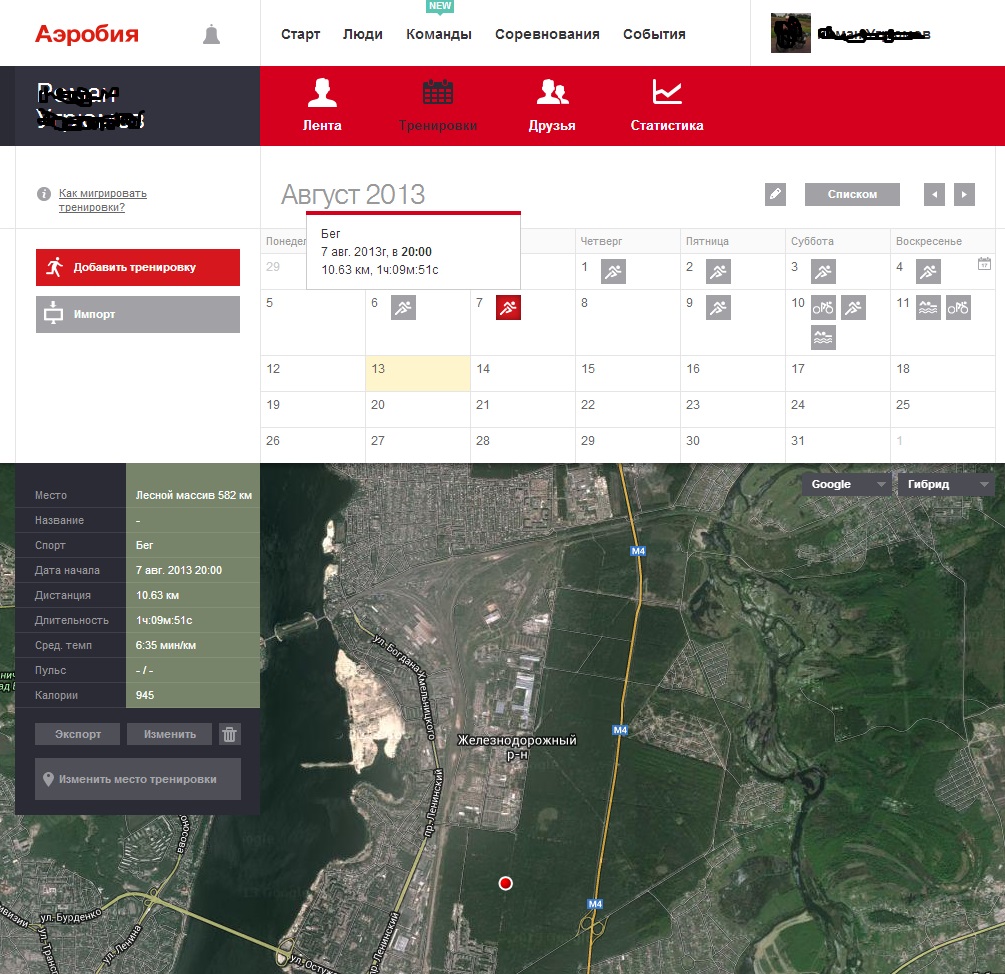Screen dimensions: 1005x974
Task: Open the Старт menu item
Action: coord(301,35)
